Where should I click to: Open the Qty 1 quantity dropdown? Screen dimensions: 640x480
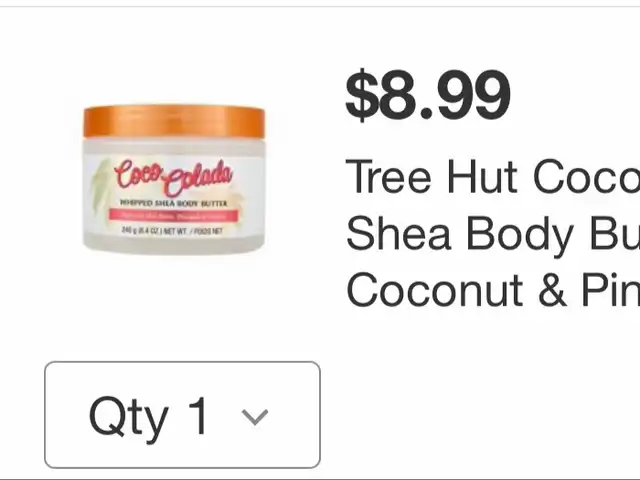[182, 415]
